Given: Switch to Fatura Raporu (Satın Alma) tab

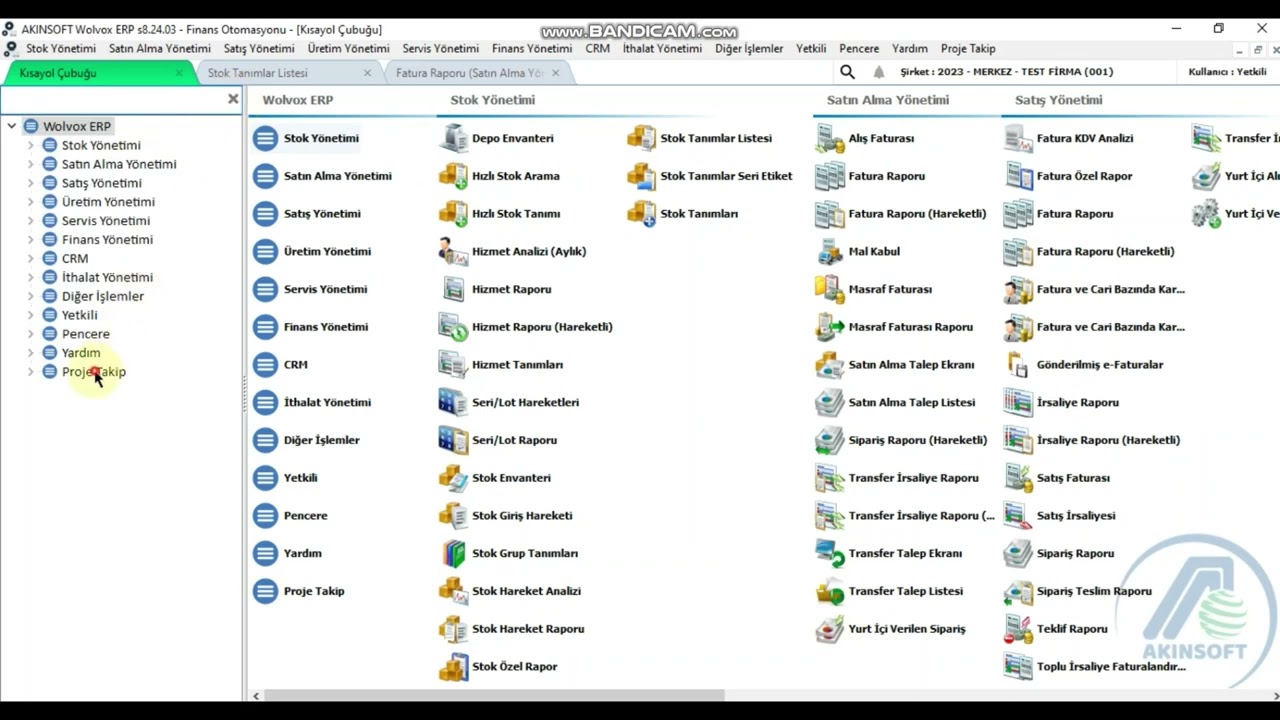Looking at the screenshot, I should (x=470, y=73).
